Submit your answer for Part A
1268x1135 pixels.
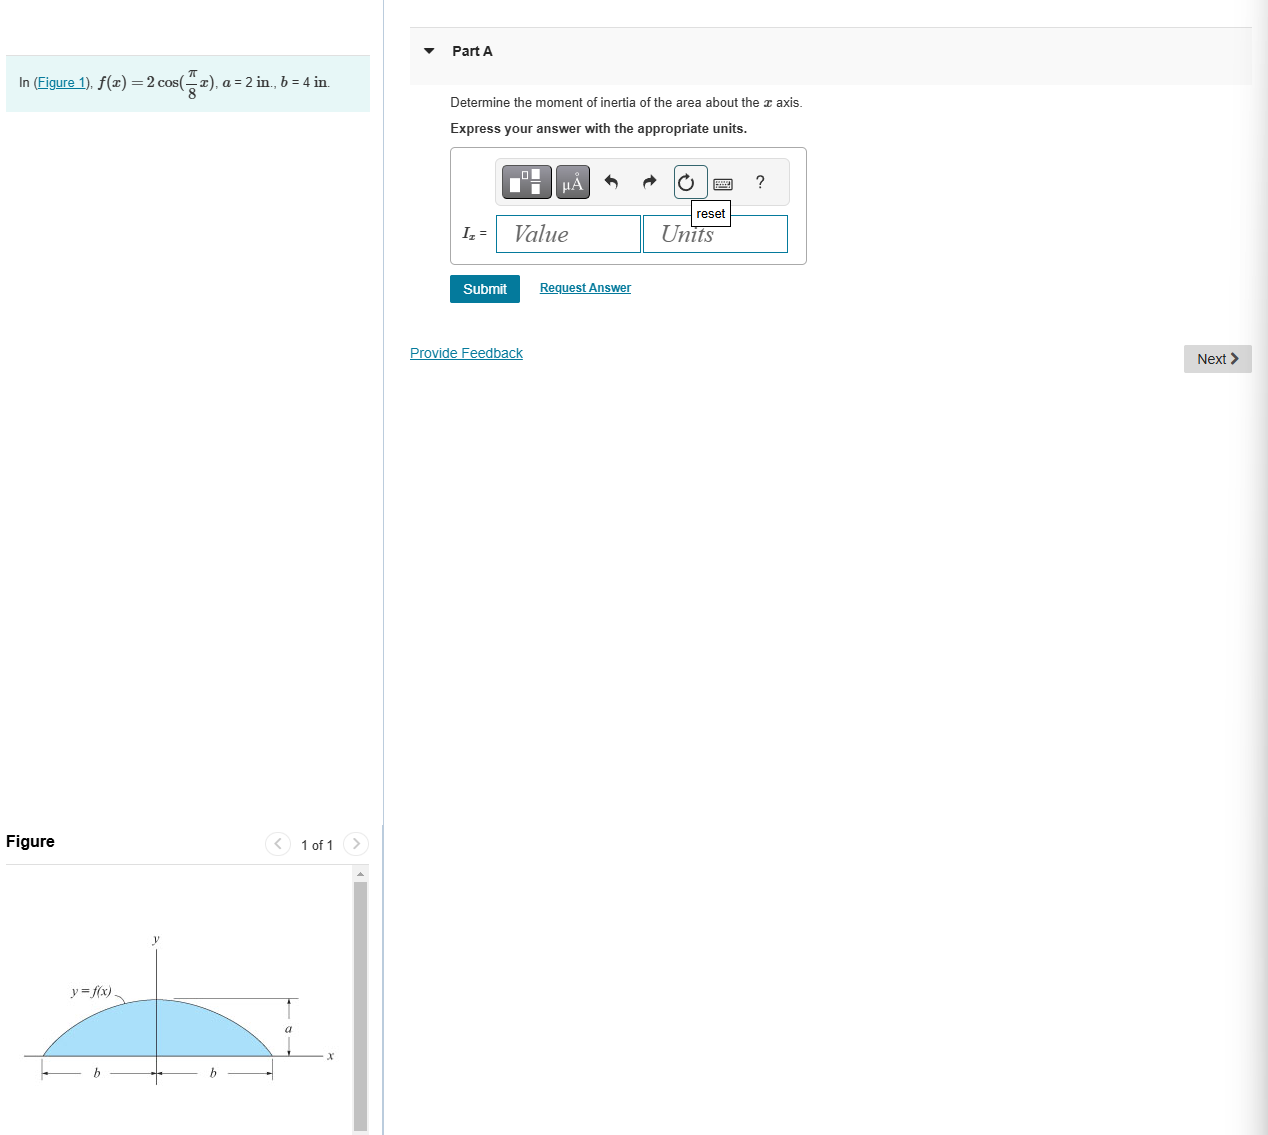[484, 288]
